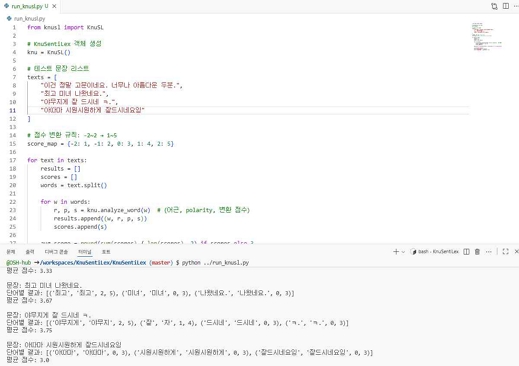
Task: Click the '평균 점수: 3.75' terminal output
Action: pyautogui.click(x=29, y=330)
